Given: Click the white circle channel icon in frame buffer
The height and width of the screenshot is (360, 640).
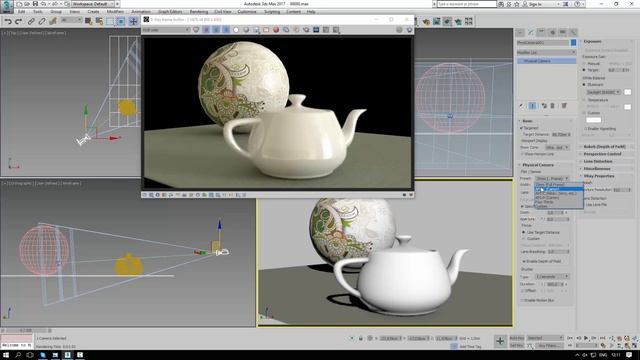Looking at the screenshot, I should click(x=236, y=30).
